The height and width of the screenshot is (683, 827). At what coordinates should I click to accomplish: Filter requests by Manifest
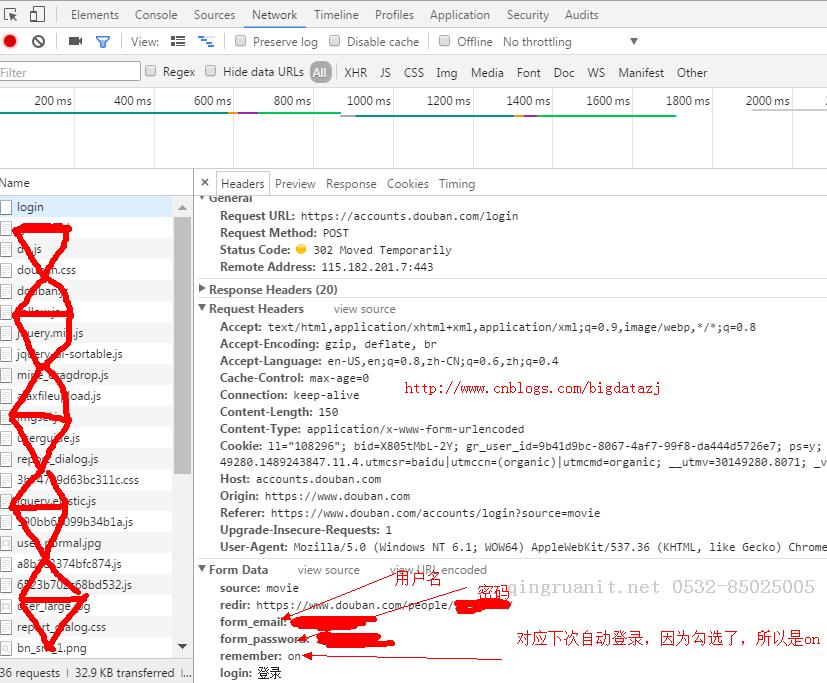641,72
